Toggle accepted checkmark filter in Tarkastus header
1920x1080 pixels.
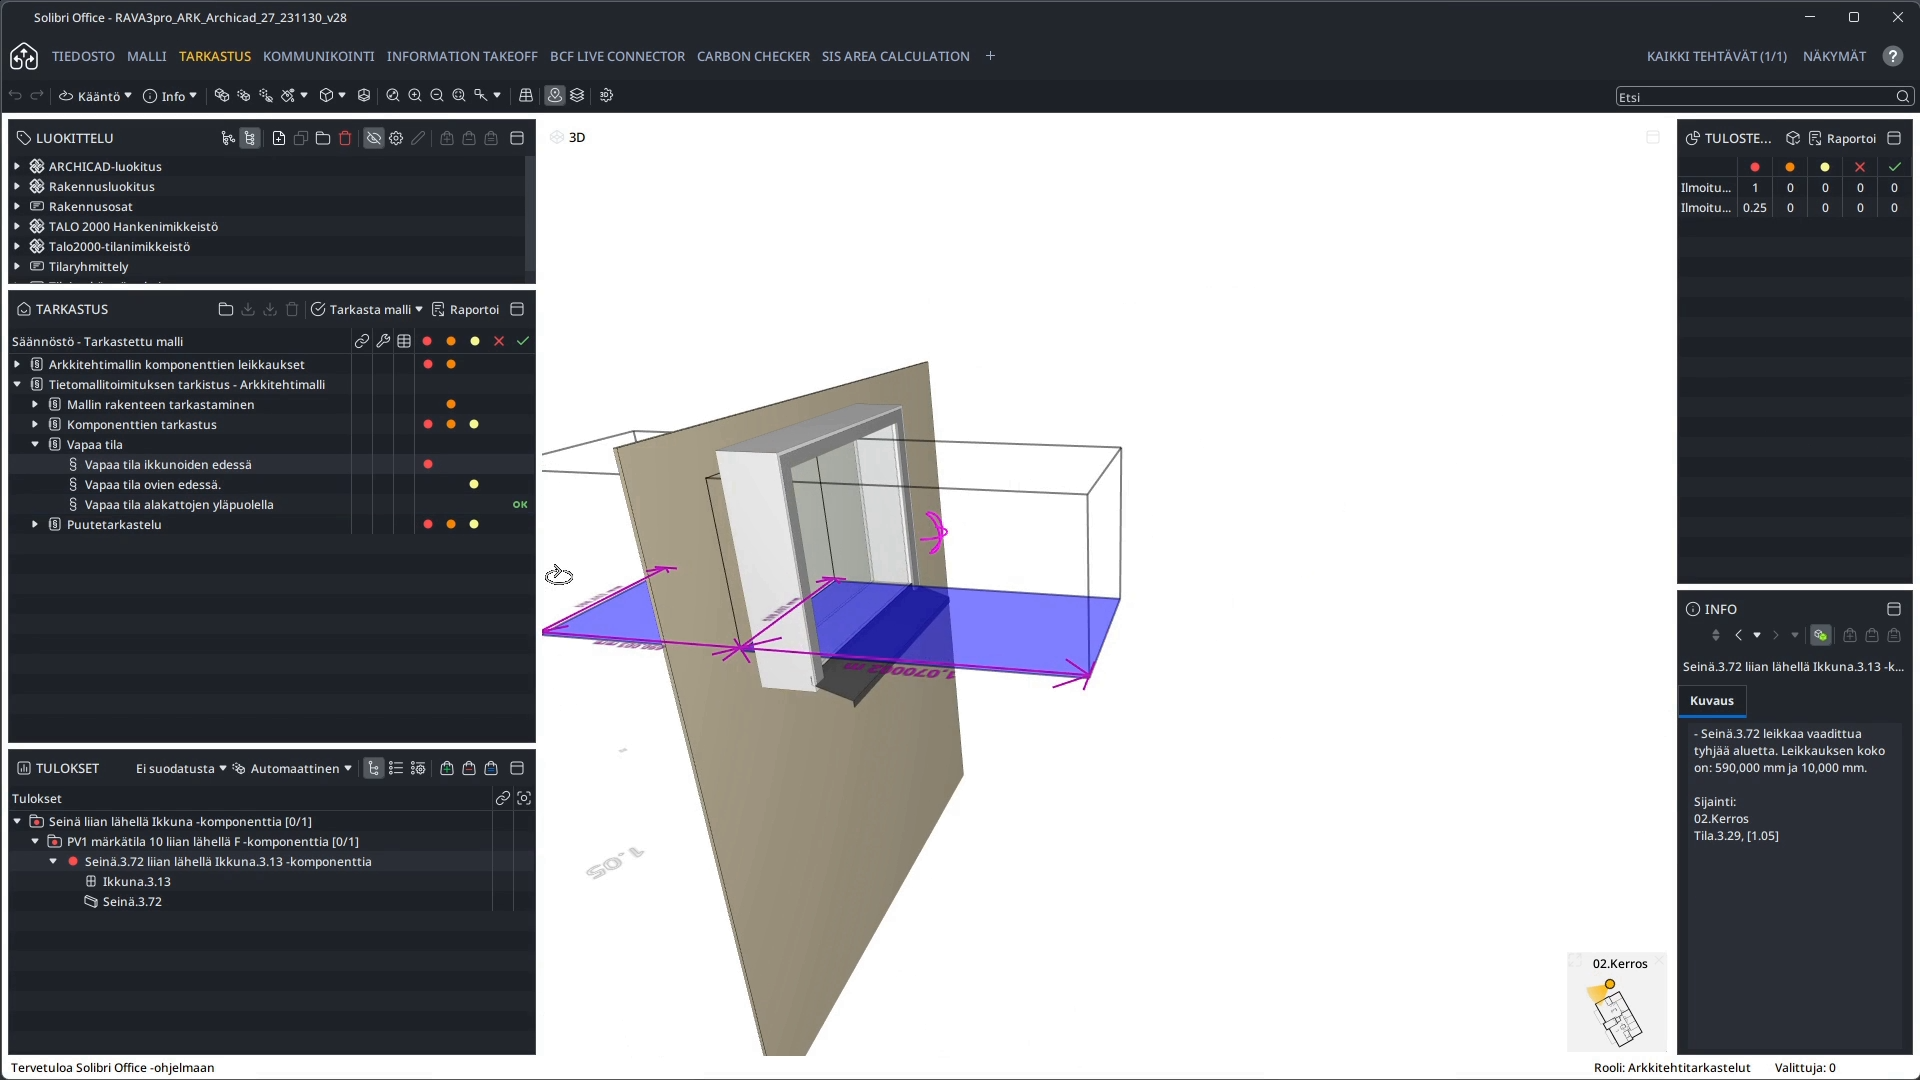523,341
